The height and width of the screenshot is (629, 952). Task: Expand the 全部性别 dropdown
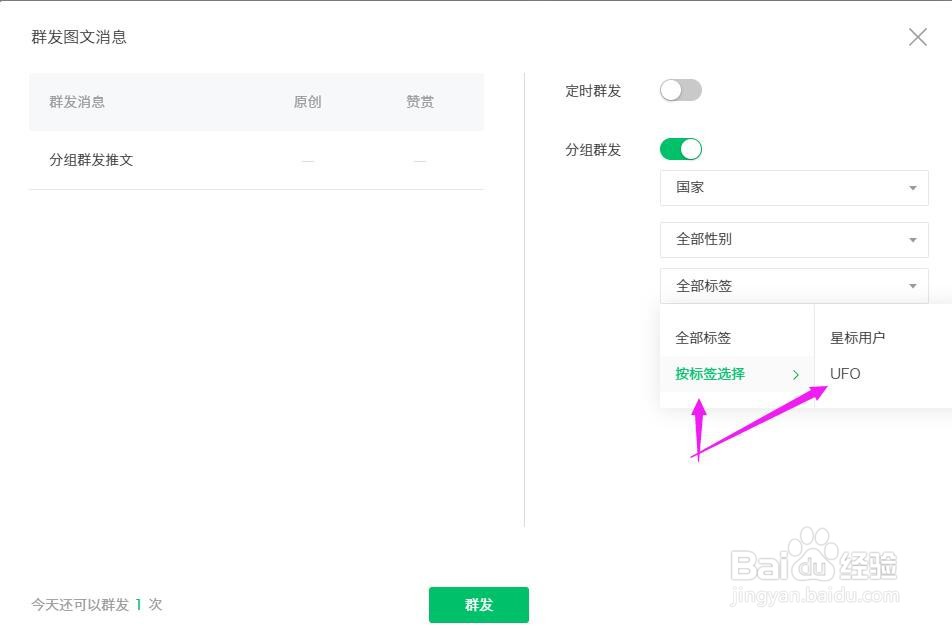[x=794, y=240]
